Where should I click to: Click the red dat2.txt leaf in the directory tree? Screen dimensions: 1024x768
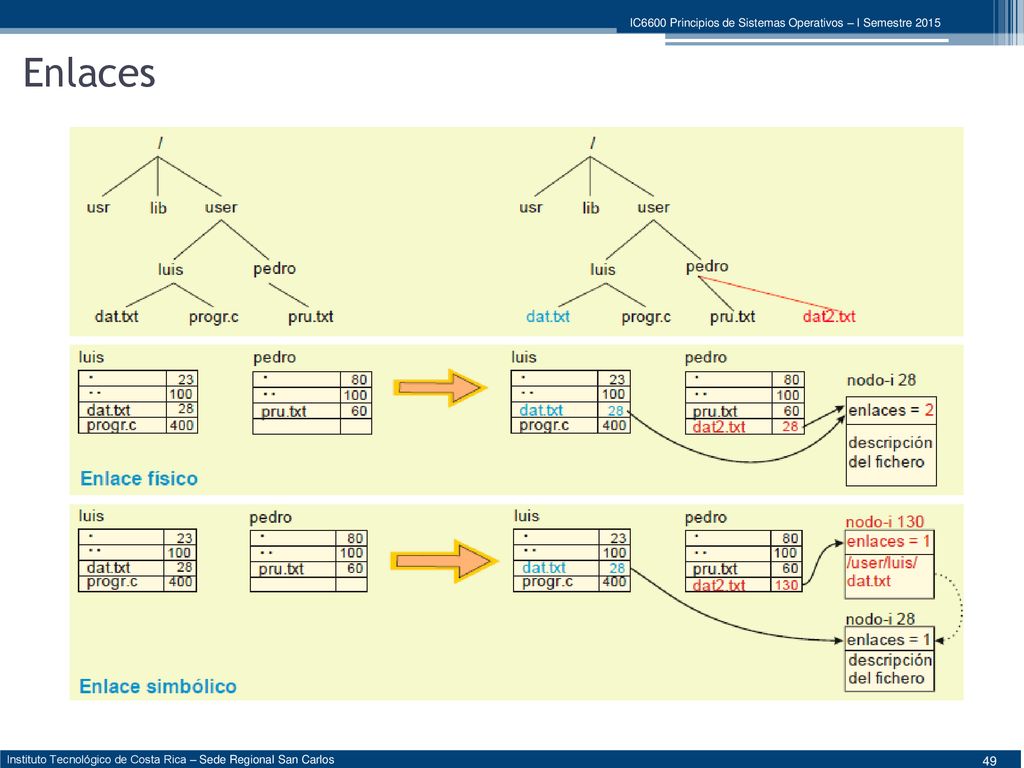[829, 317]
